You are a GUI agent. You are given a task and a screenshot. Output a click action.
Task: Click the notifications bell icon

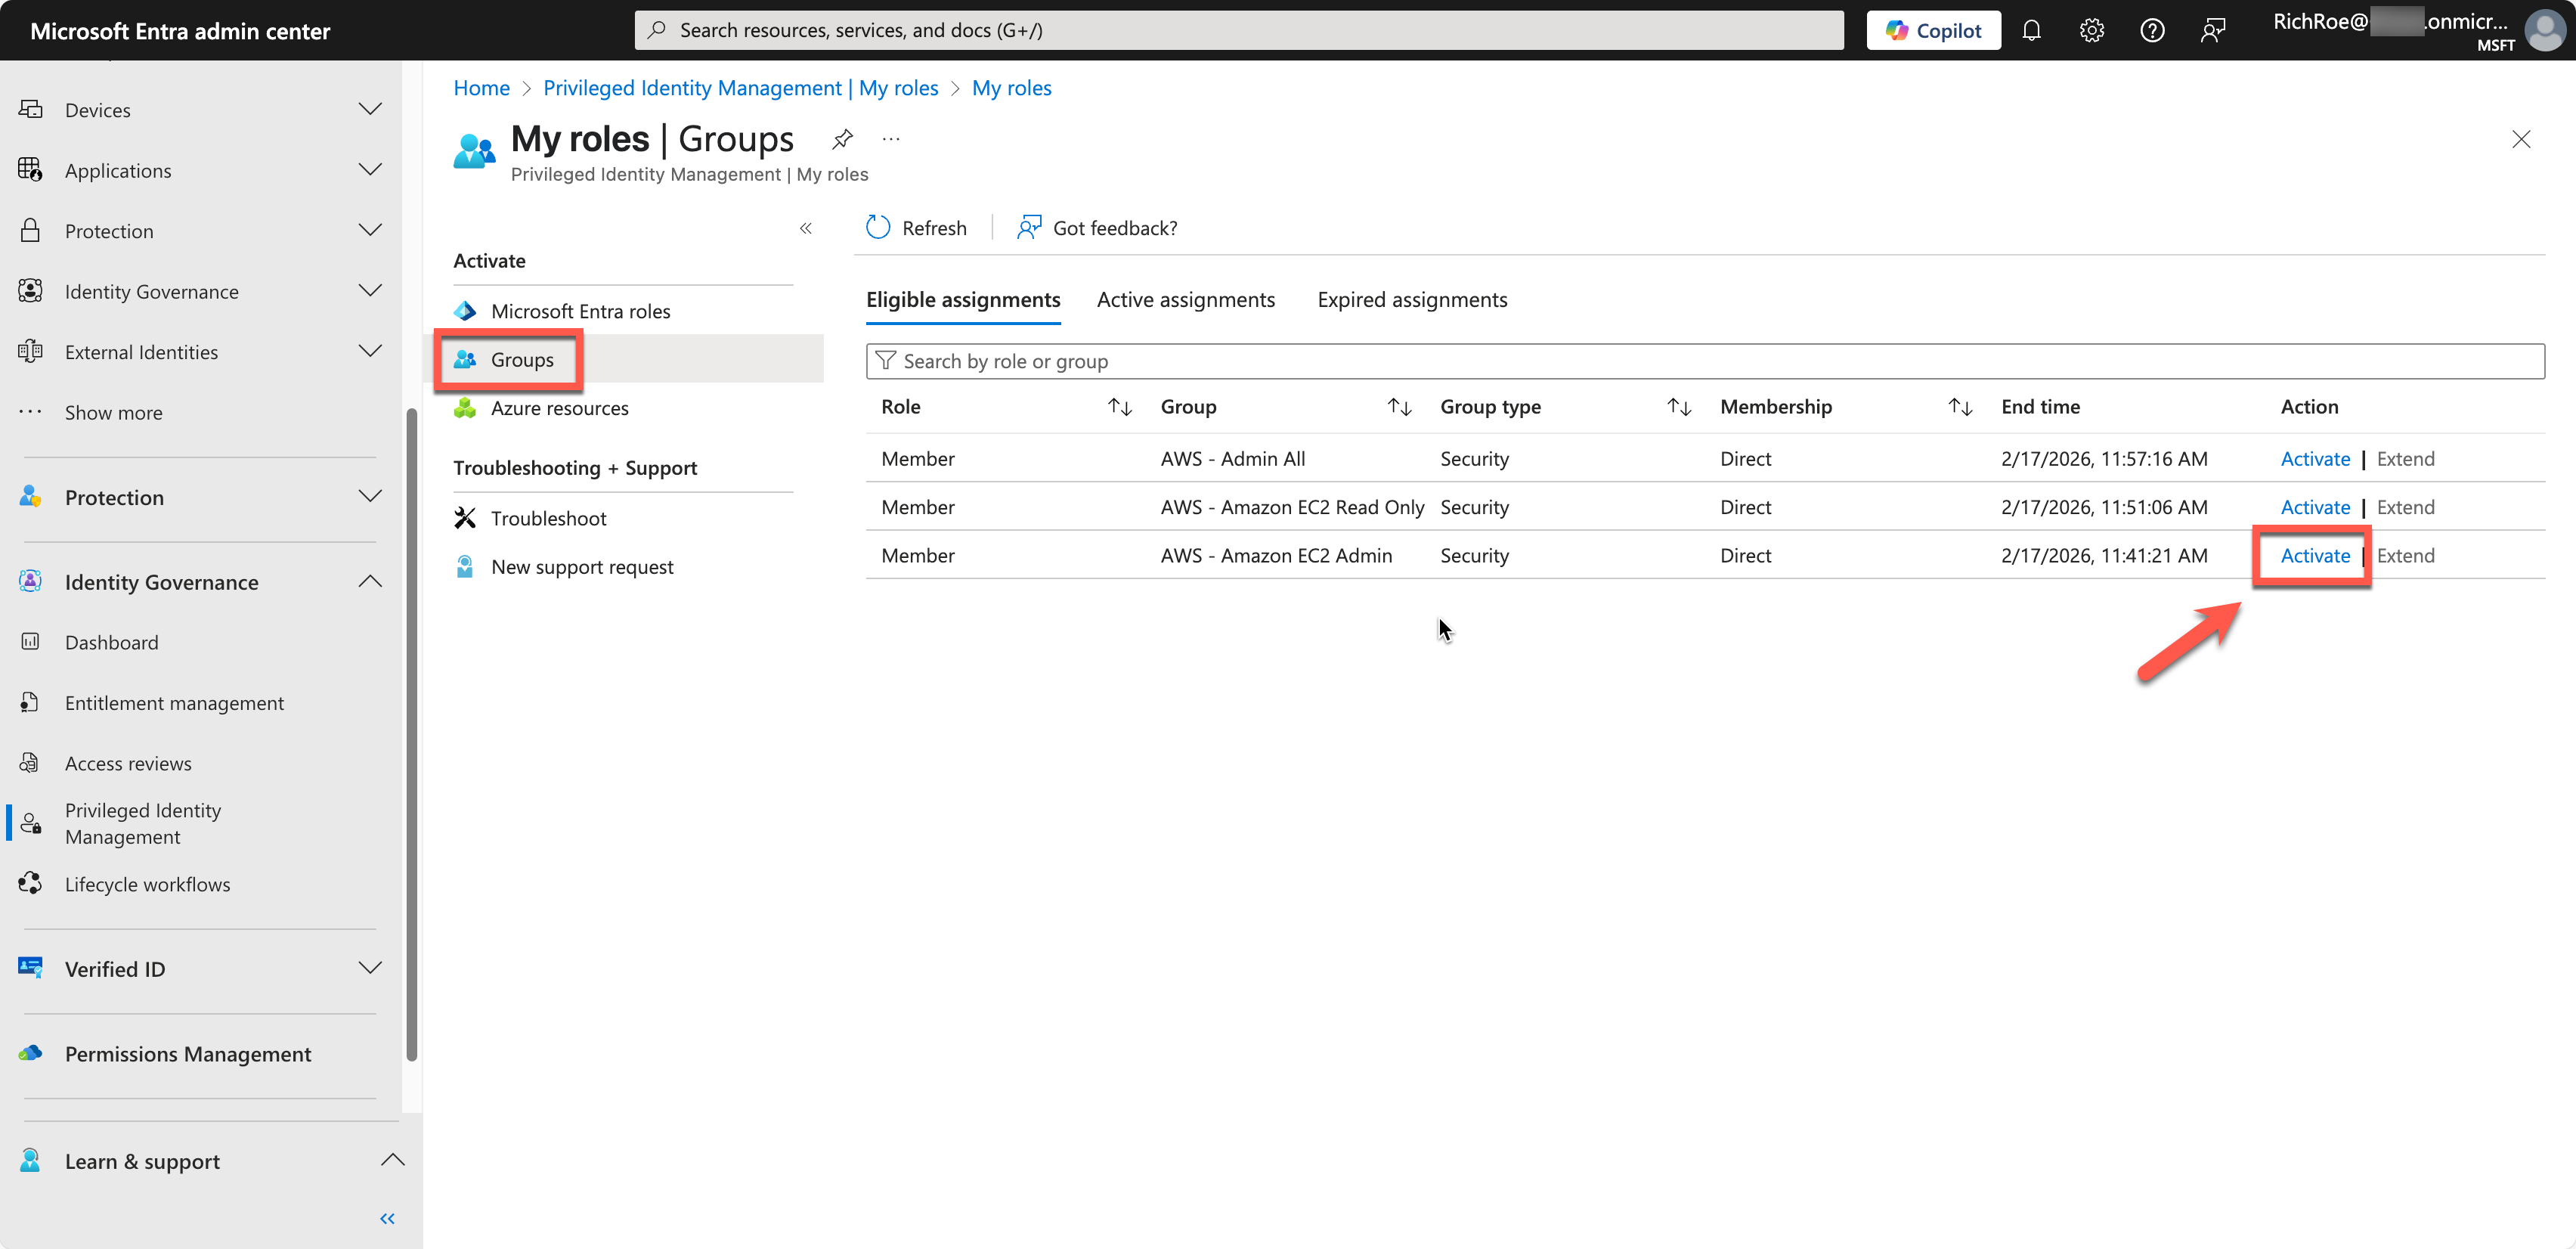(x=2031, y=30)
